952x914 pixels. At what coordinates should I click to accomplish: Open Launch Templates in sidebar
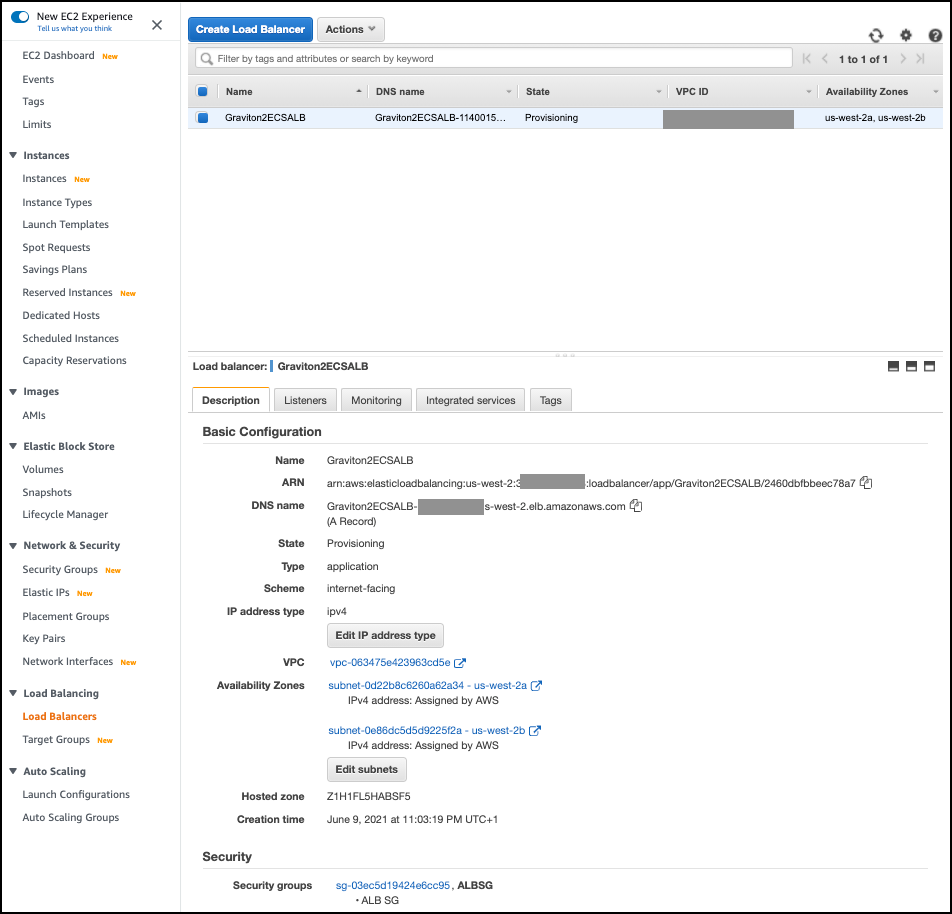coord(66,224)
